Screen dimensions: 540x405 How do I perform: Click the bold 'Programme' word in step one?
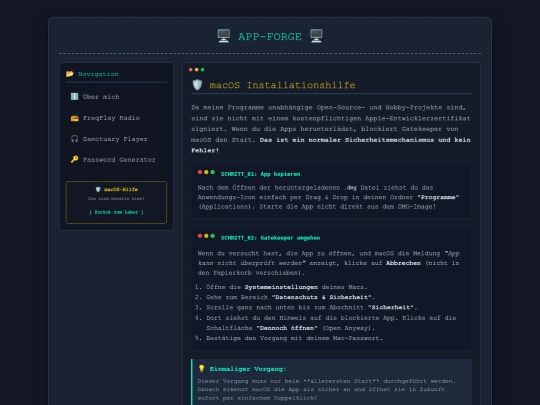point(438,197)
